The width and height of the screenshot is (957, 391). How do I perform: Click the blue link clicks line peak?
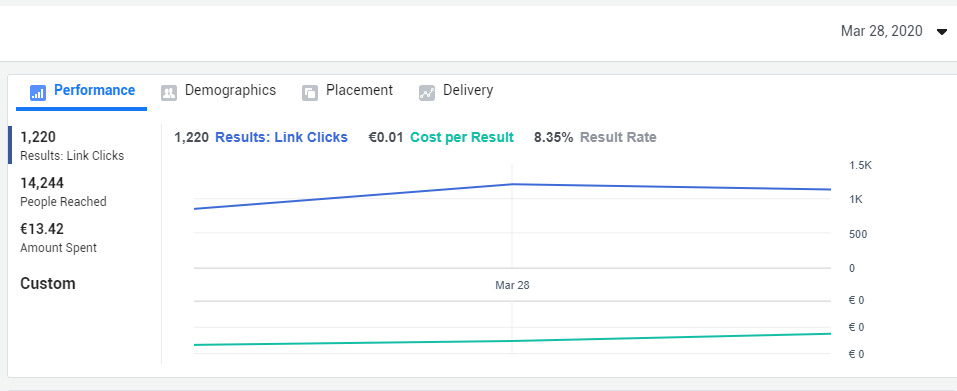[x=512, y=184]
